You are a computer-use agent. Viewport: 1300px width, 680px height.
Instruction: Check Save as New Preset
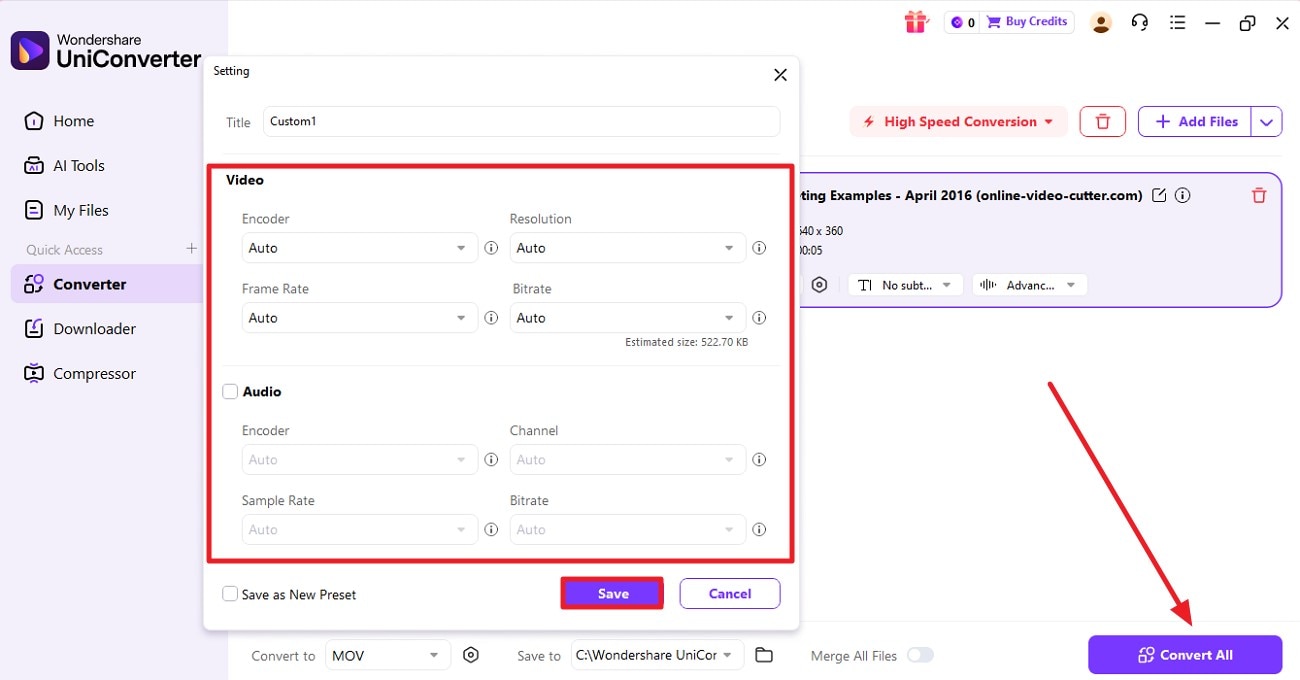click(x=230, y=594)
